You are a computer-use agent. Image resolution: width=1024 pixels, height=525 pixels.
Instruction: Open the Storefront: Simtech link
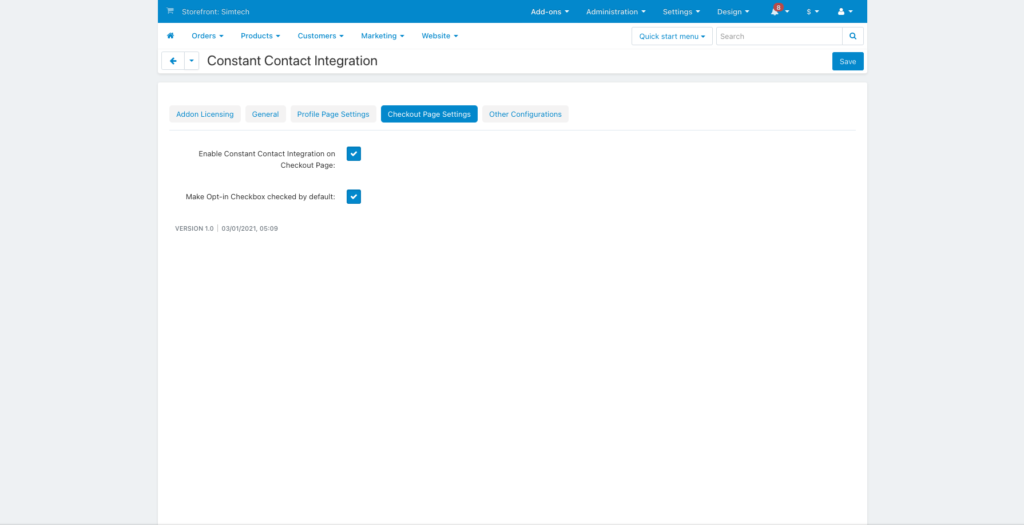(x=216, y=12)
